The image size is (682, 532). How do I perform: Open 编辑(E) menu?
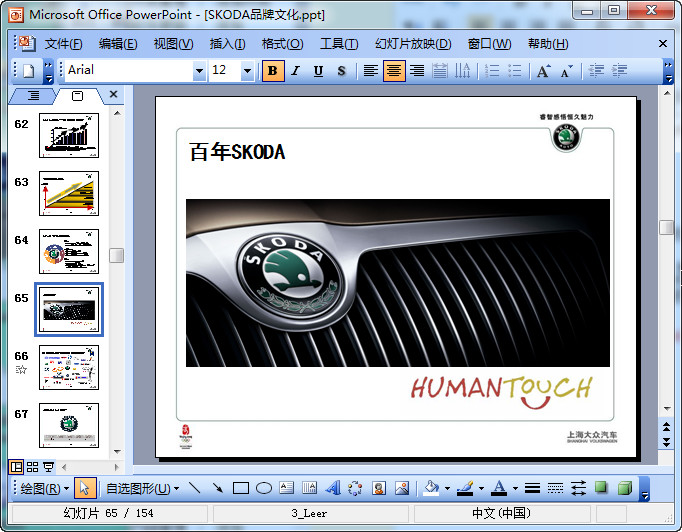coord(118,44)
